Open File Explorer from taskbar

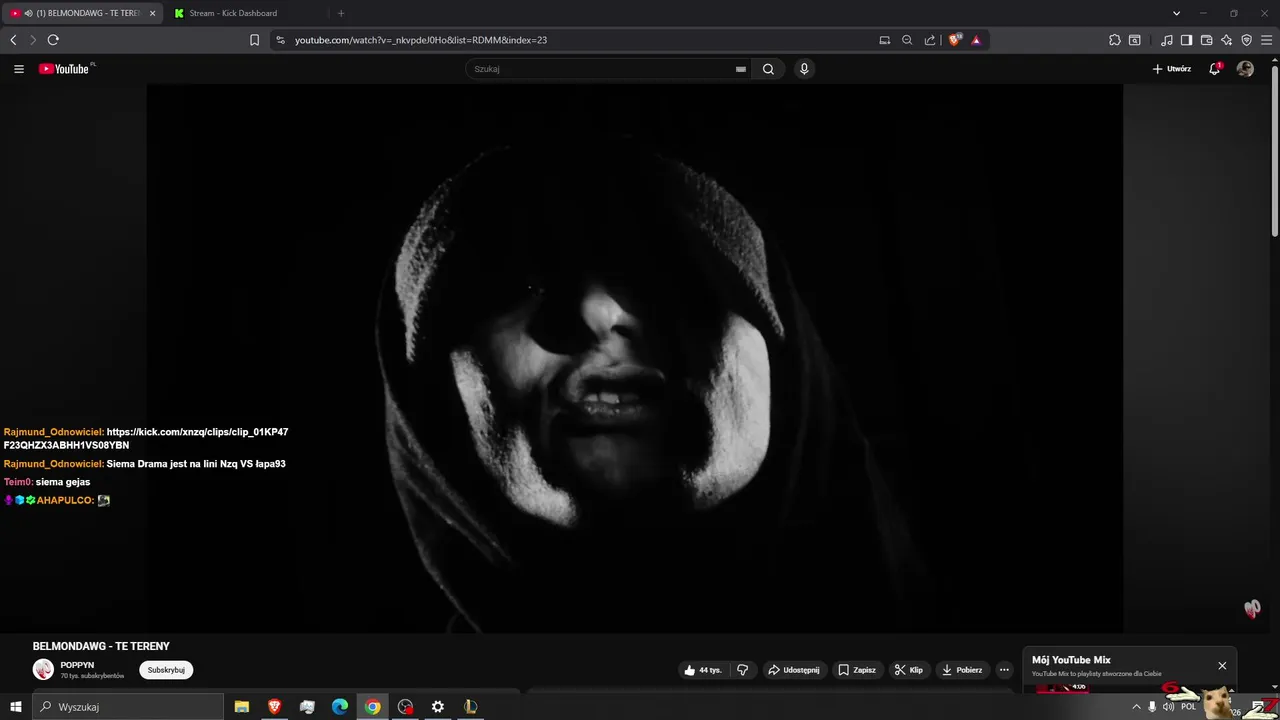pos(242,707)
